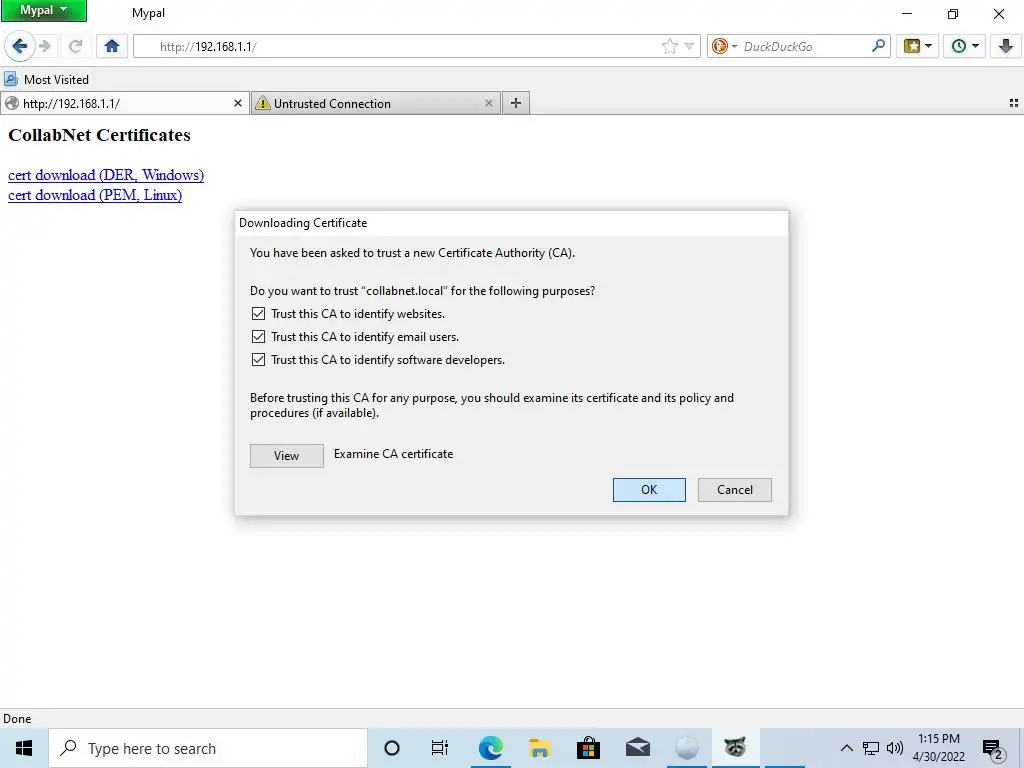
Task: Run search with the magnifier icon
Action: tap(879, 46)
